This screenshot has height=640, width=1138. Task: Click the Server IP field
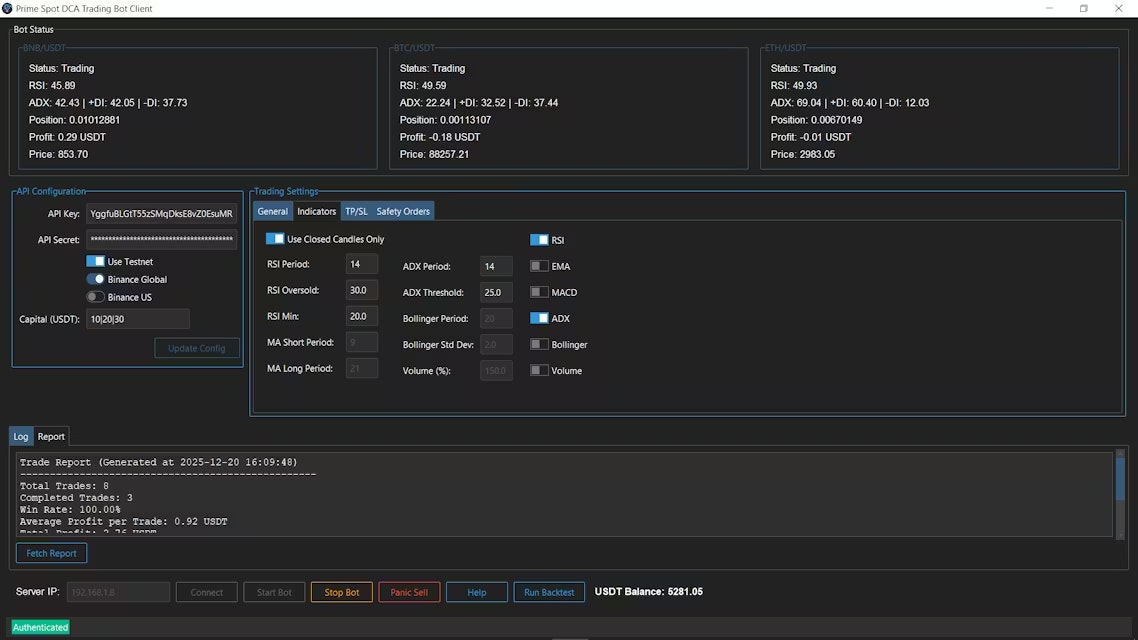pos(118,592)
